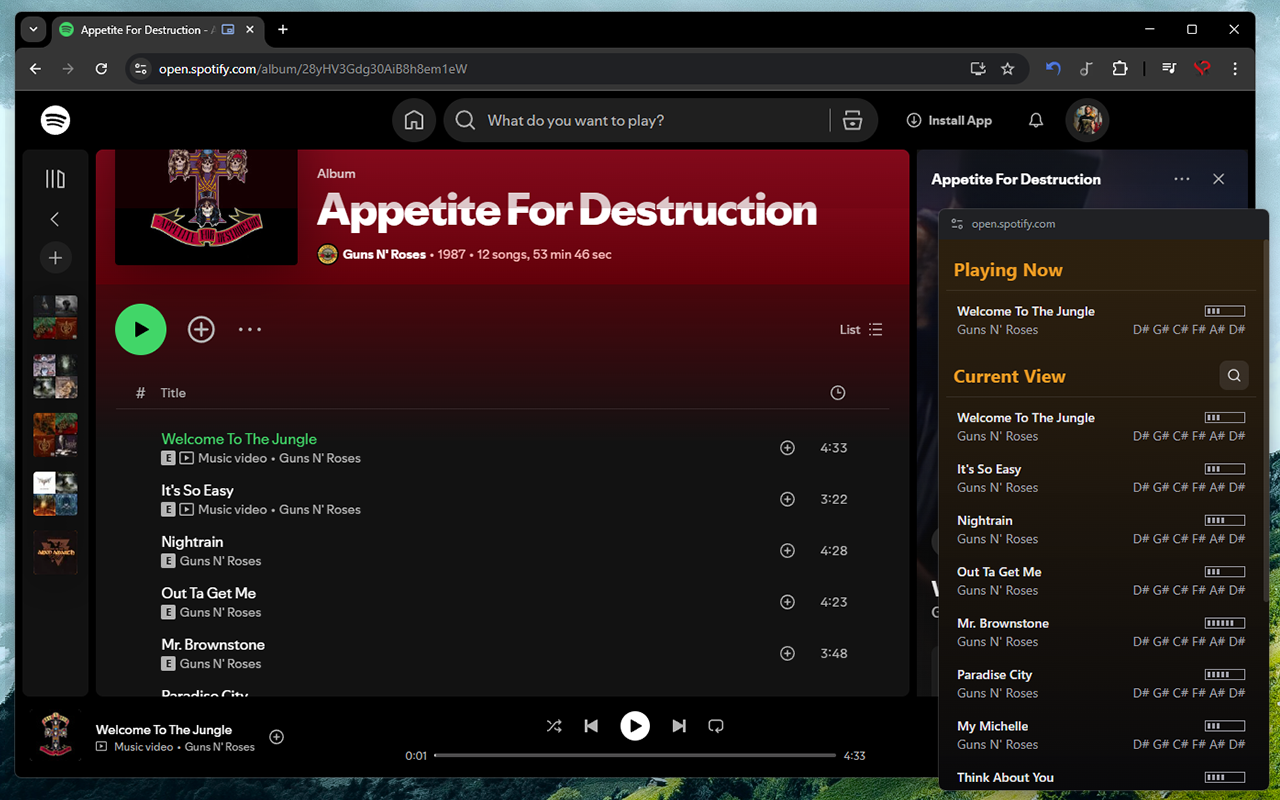Go back in the browser

(x=35, y=69)
